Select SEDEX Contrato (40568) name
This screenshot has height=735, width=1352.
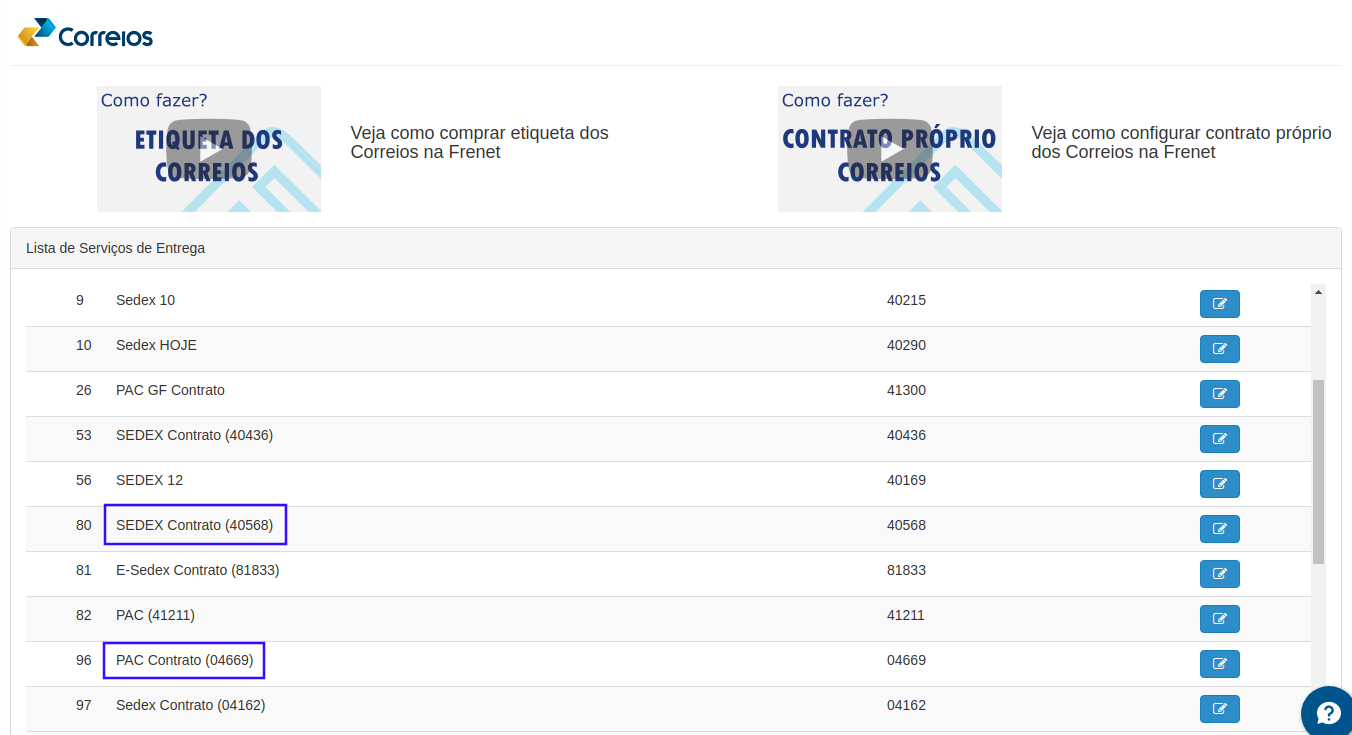194,525
